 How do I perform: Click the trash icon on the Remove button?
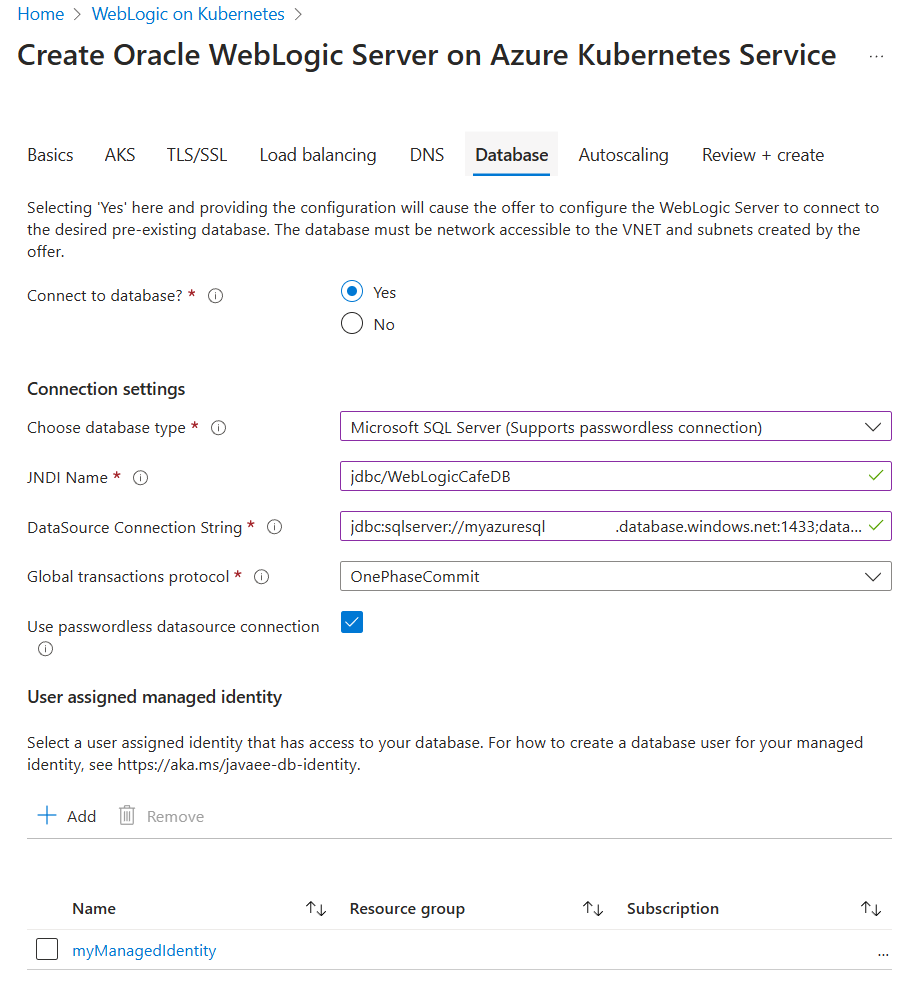tap(126, 815)
